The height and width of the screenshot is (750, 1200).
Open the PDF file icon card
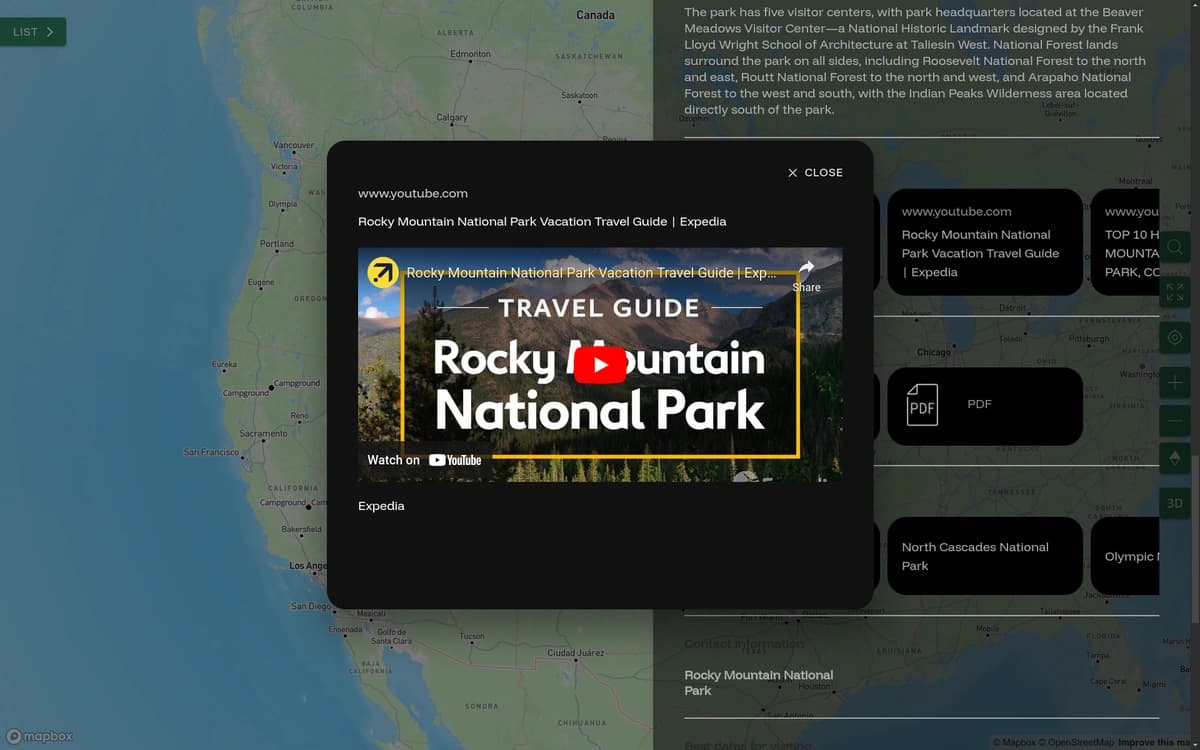pos(985,406)
